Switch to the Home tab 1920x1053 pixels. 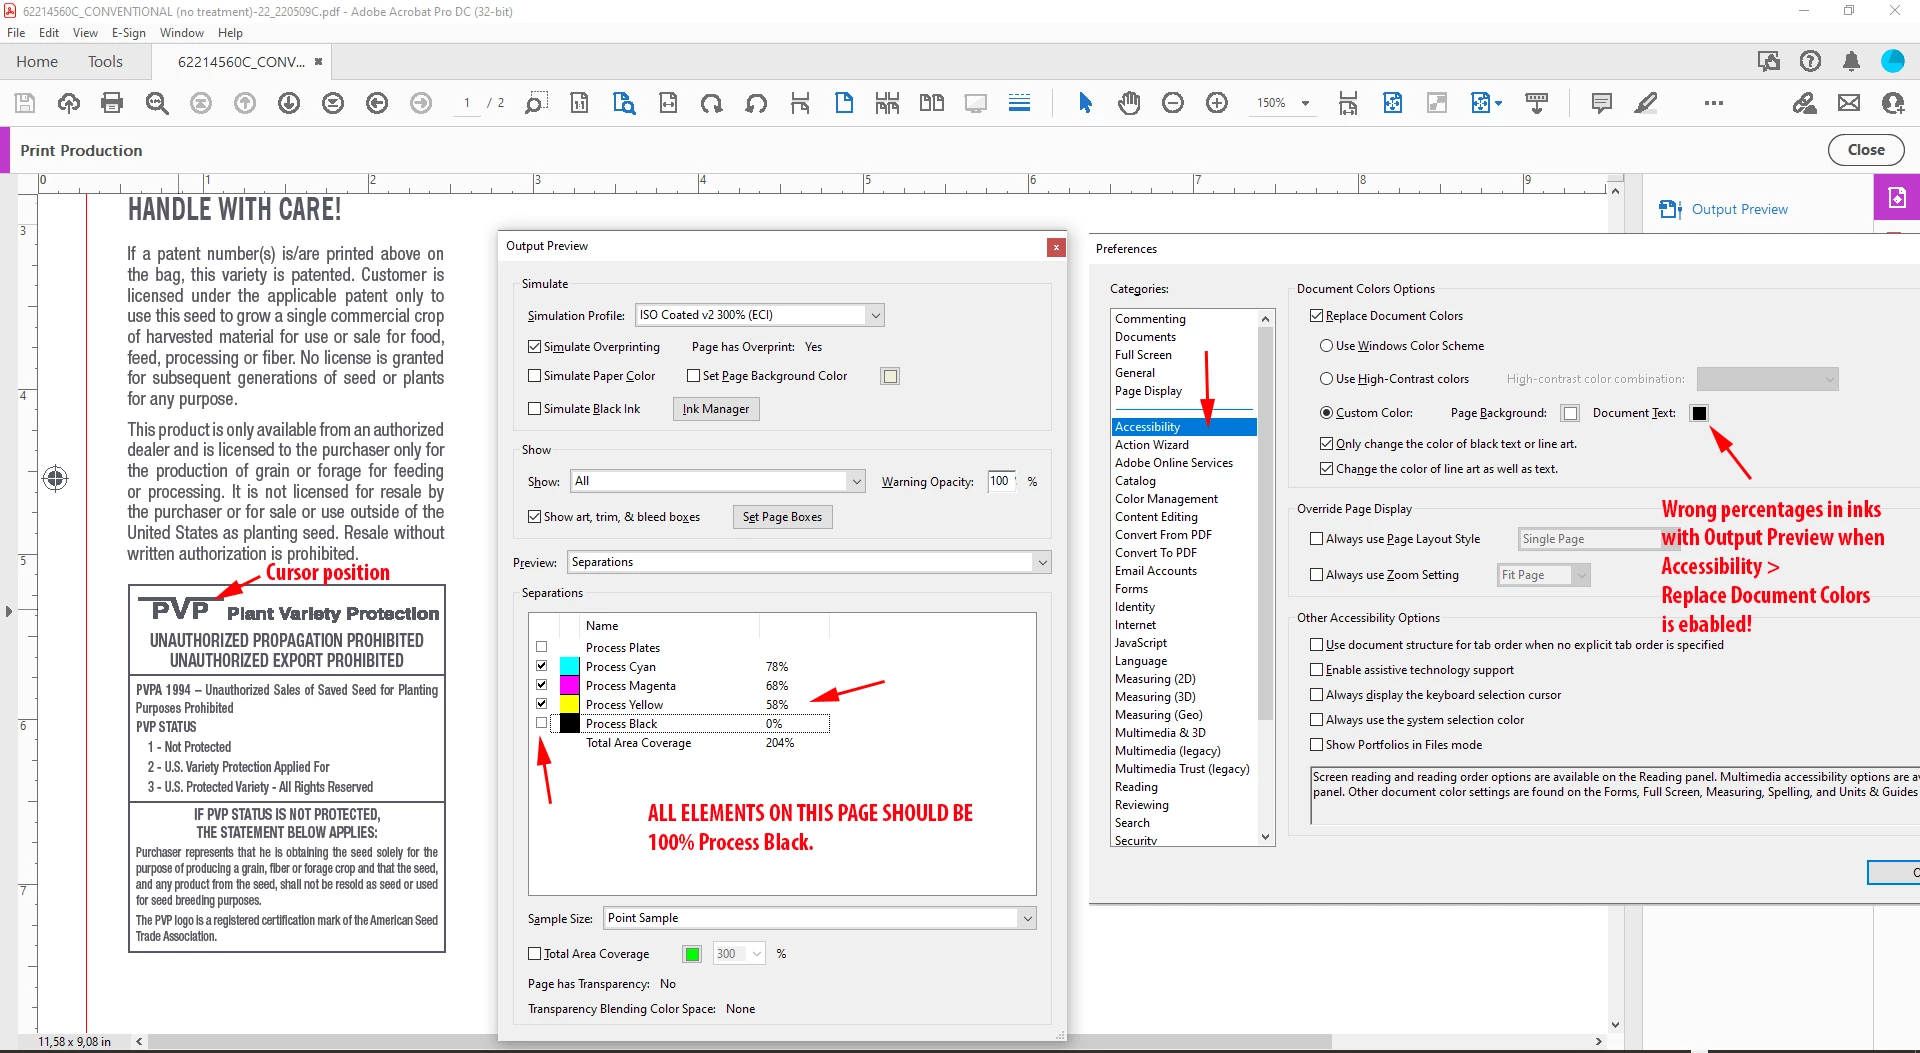(37, 62)
